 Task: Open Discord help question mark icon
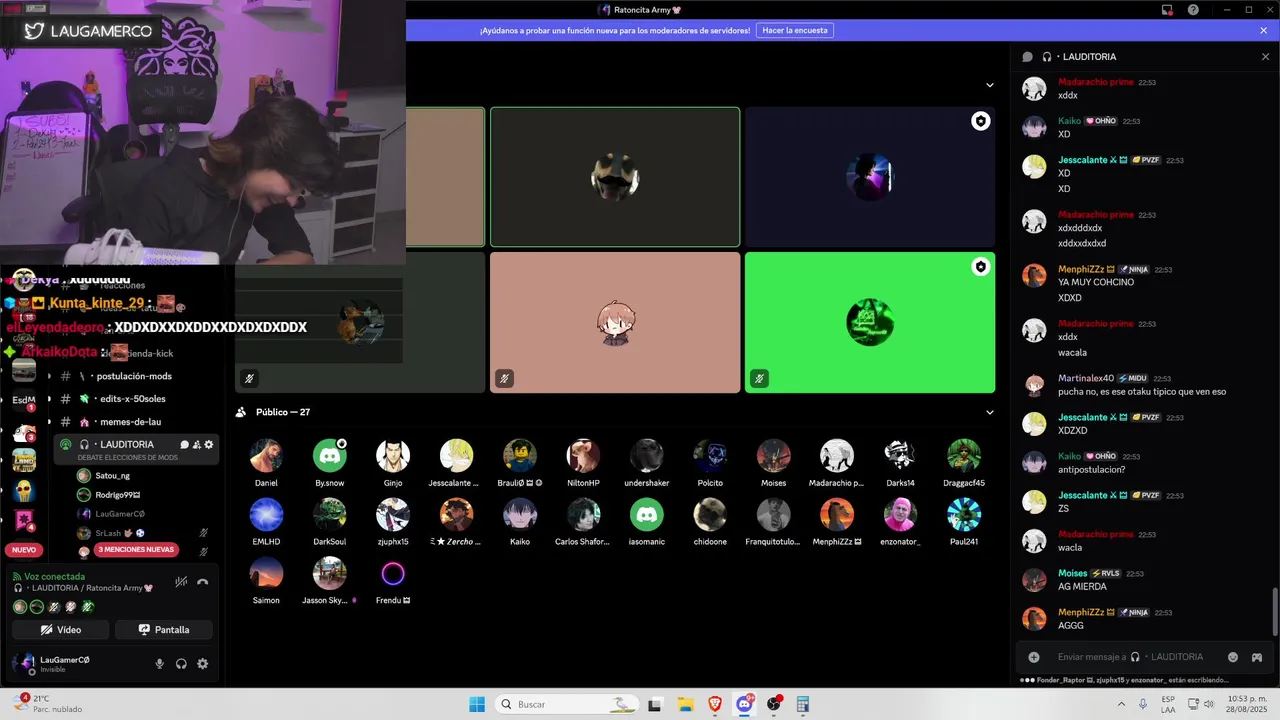1193,10
